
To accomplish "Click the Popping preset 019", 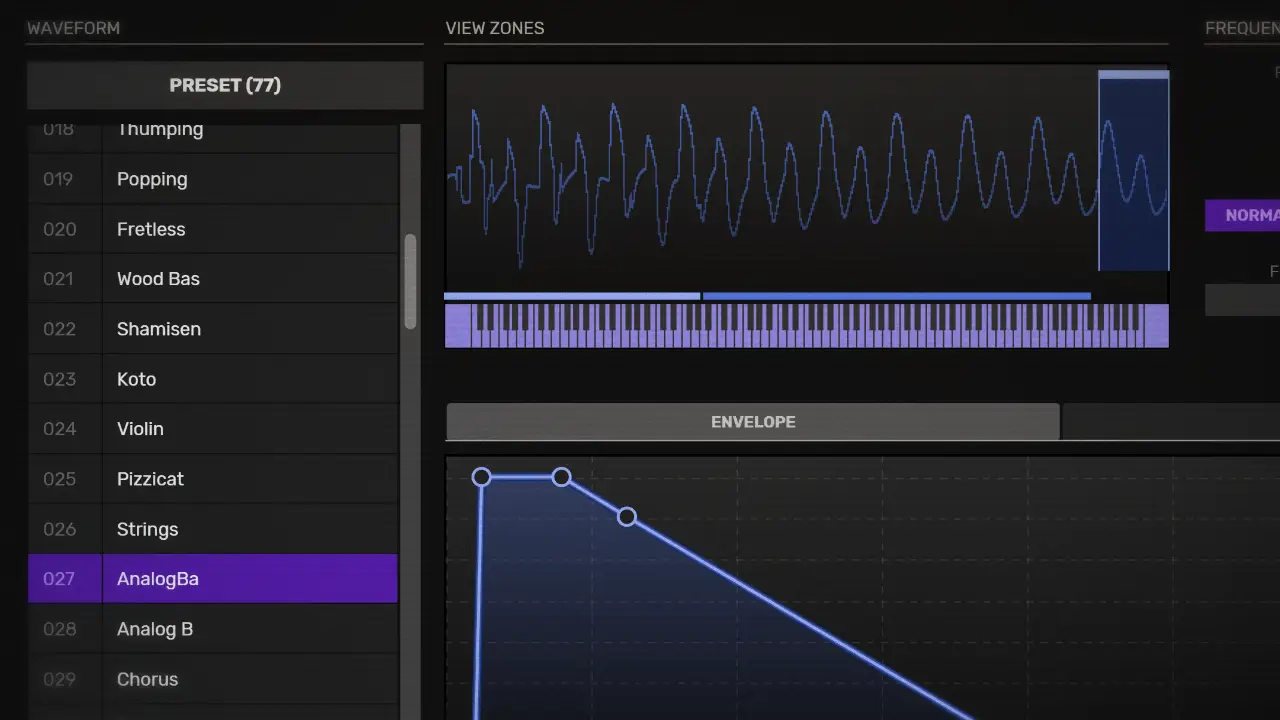I will (x=212, y=179).
